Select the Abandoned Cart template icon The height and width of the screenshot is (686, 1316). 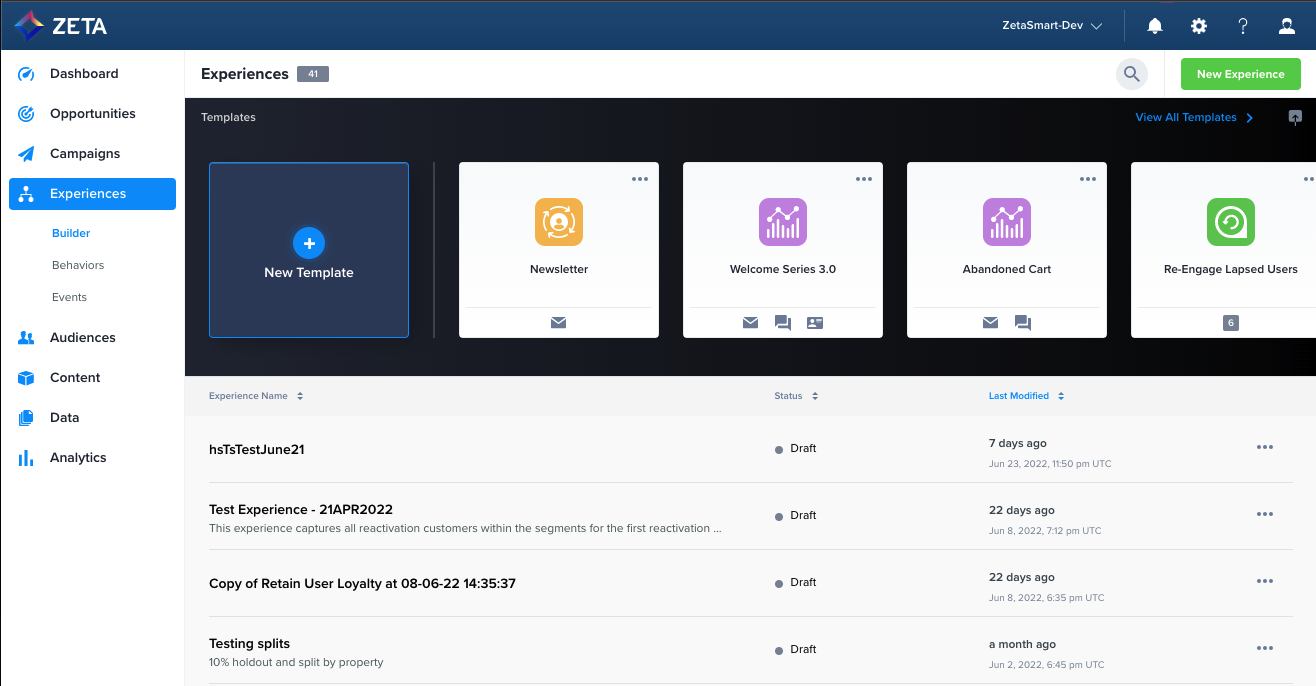[x=1007, y=222]
